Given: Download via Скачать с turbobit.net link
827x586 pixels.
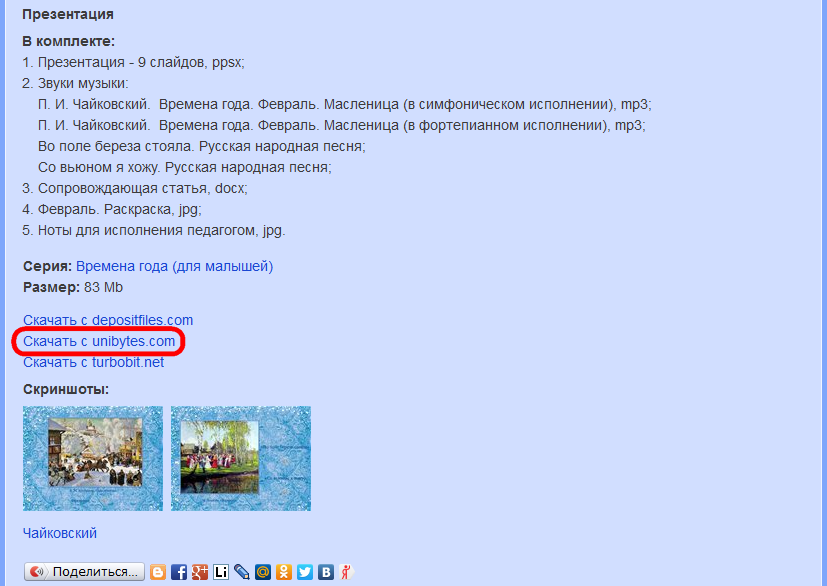Looking at the screenshot, I should 93,362.
